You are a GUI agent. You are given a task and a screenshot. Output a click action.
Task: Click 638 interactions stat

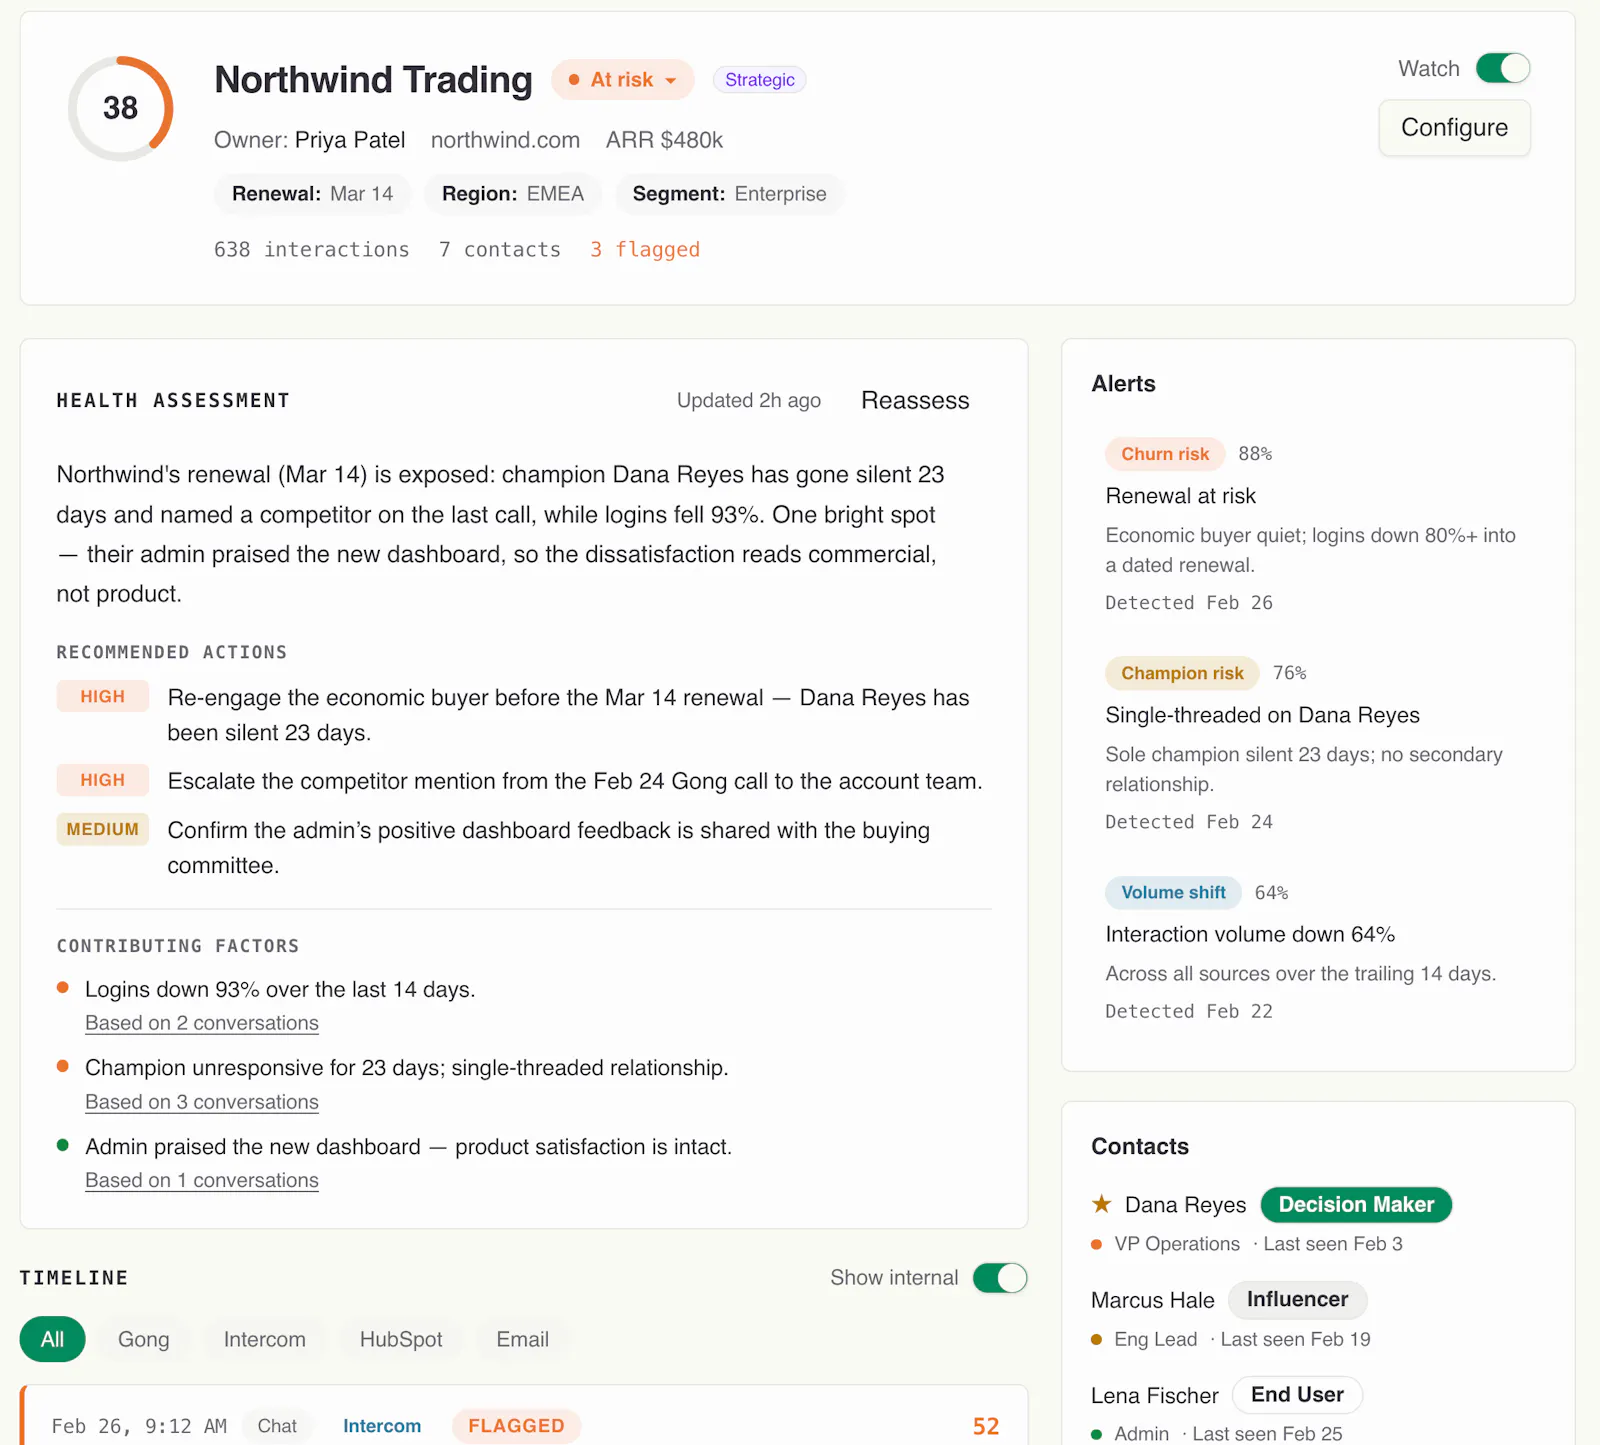312,250
